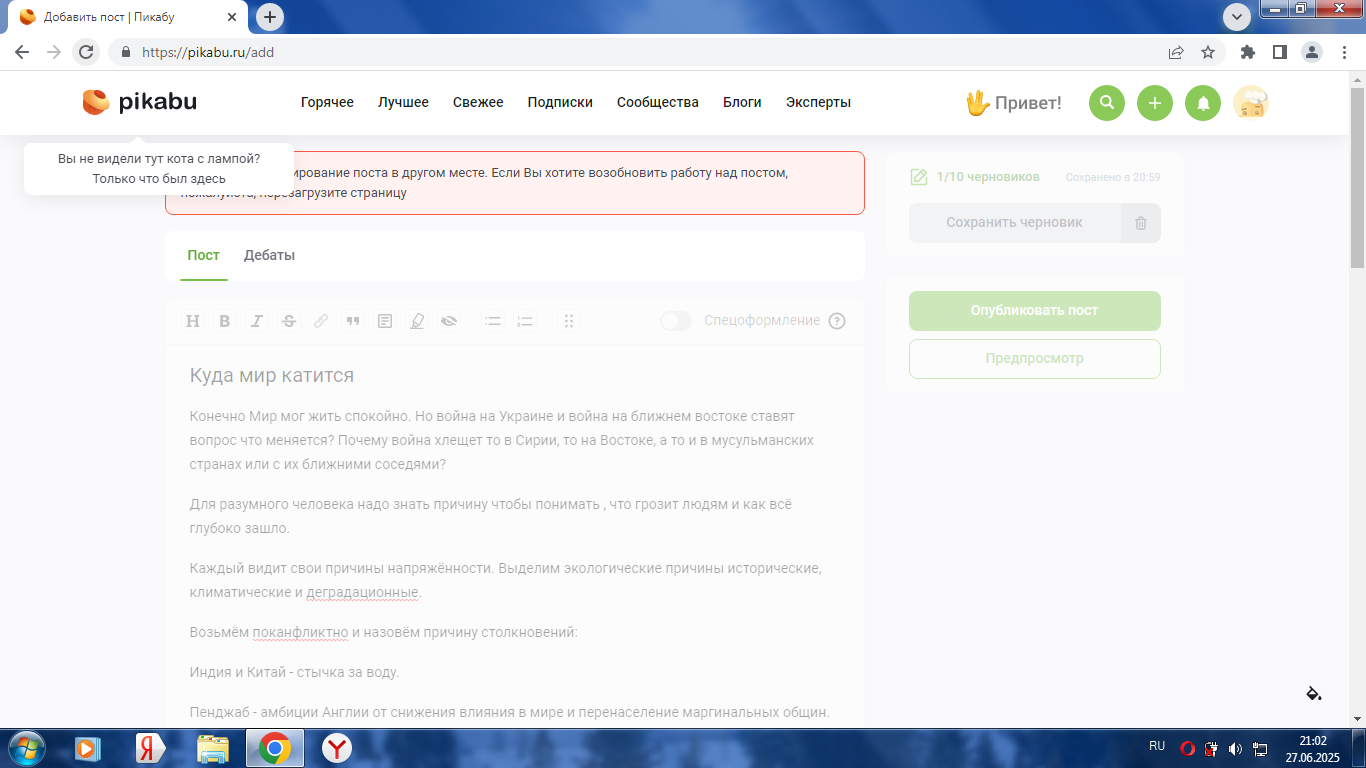Apply italic formatting in editor toolbar
The height and width of the screenshot is (768, 1366).
(x=257, y=321)
